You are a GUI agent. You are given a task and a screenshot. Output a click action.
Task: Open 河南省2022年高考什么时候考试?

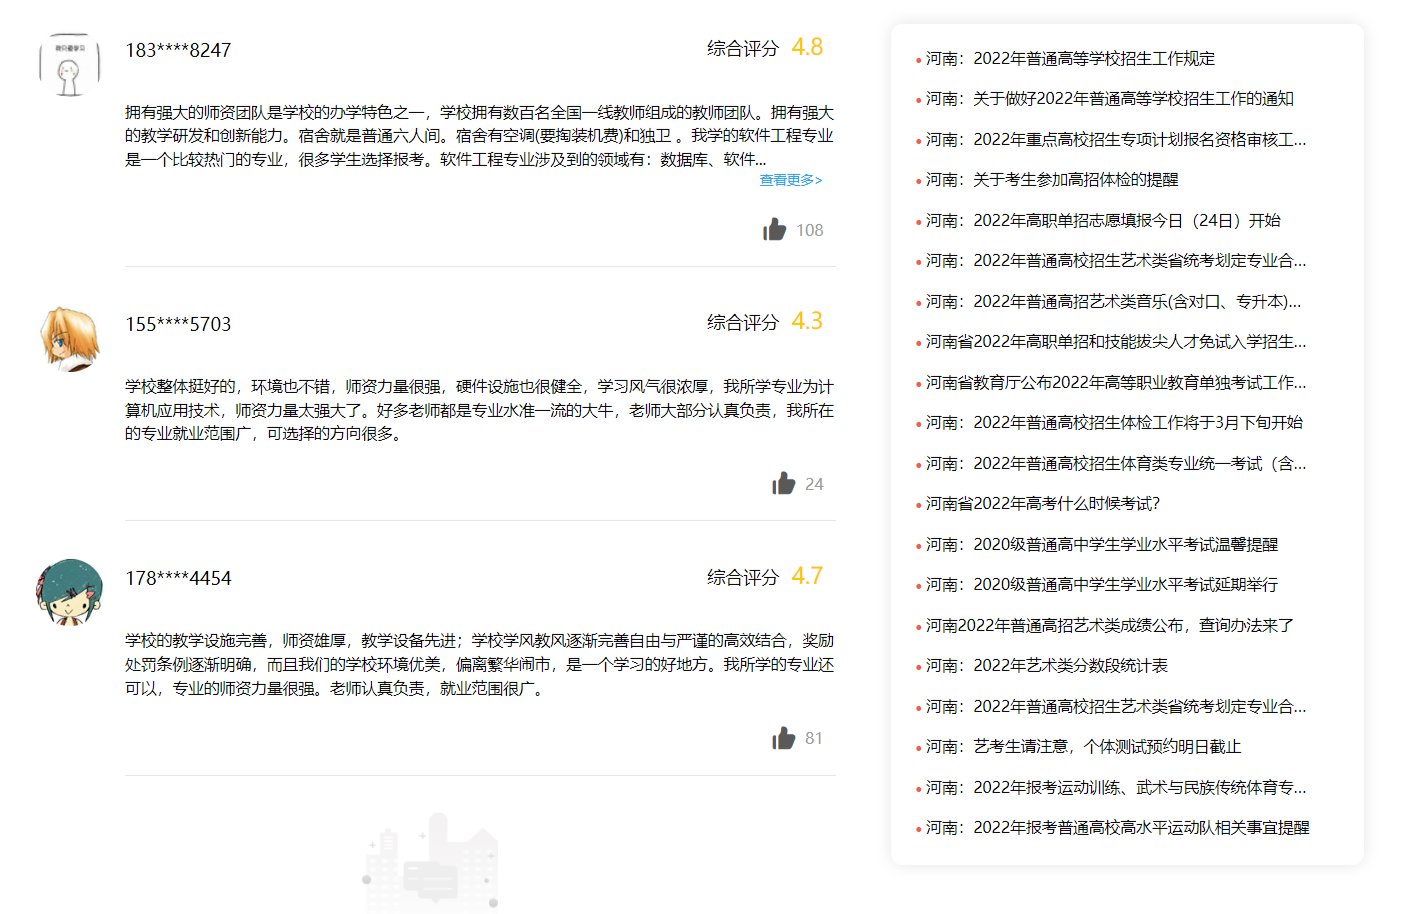click(1035, 504)
